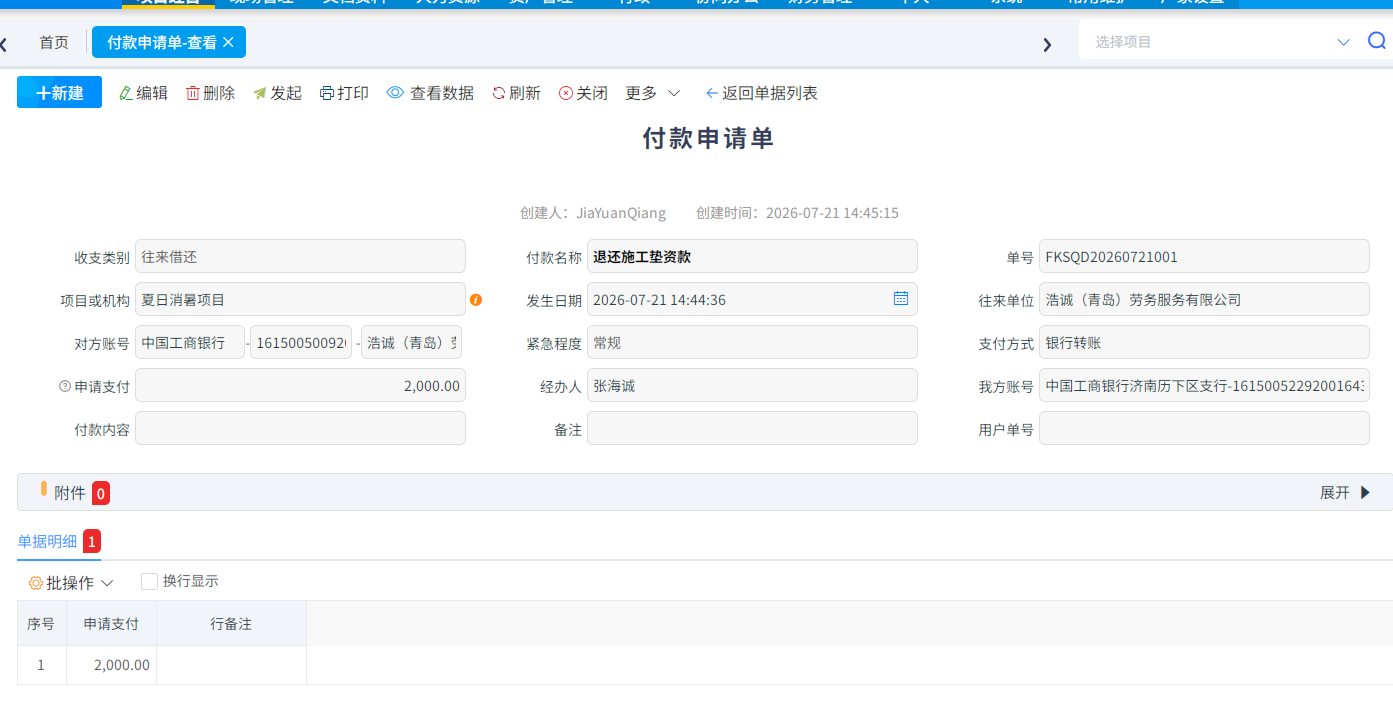Click the 发生日期 date field
The width and height of the screenshot is (1393, 703).
coord(752,299)
